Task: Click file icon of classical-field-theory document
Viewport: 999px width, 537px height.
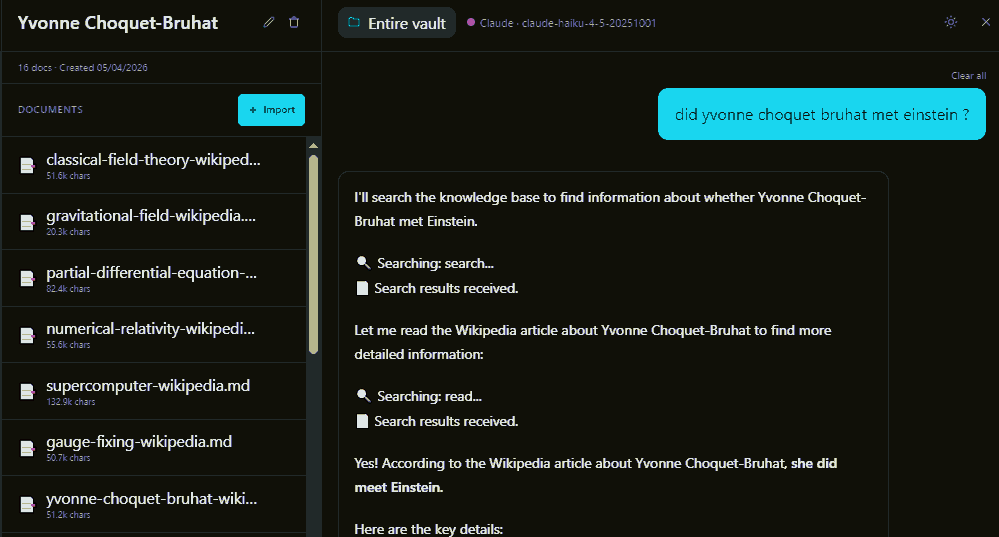Action: pyautogui.click(x=27, y=166)
